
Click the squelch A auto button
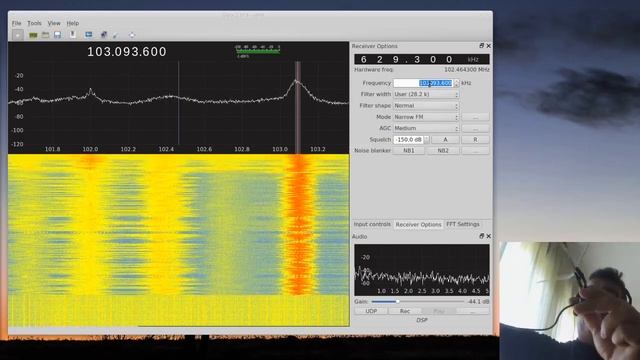pyautogui.click(x=445, y=140)
